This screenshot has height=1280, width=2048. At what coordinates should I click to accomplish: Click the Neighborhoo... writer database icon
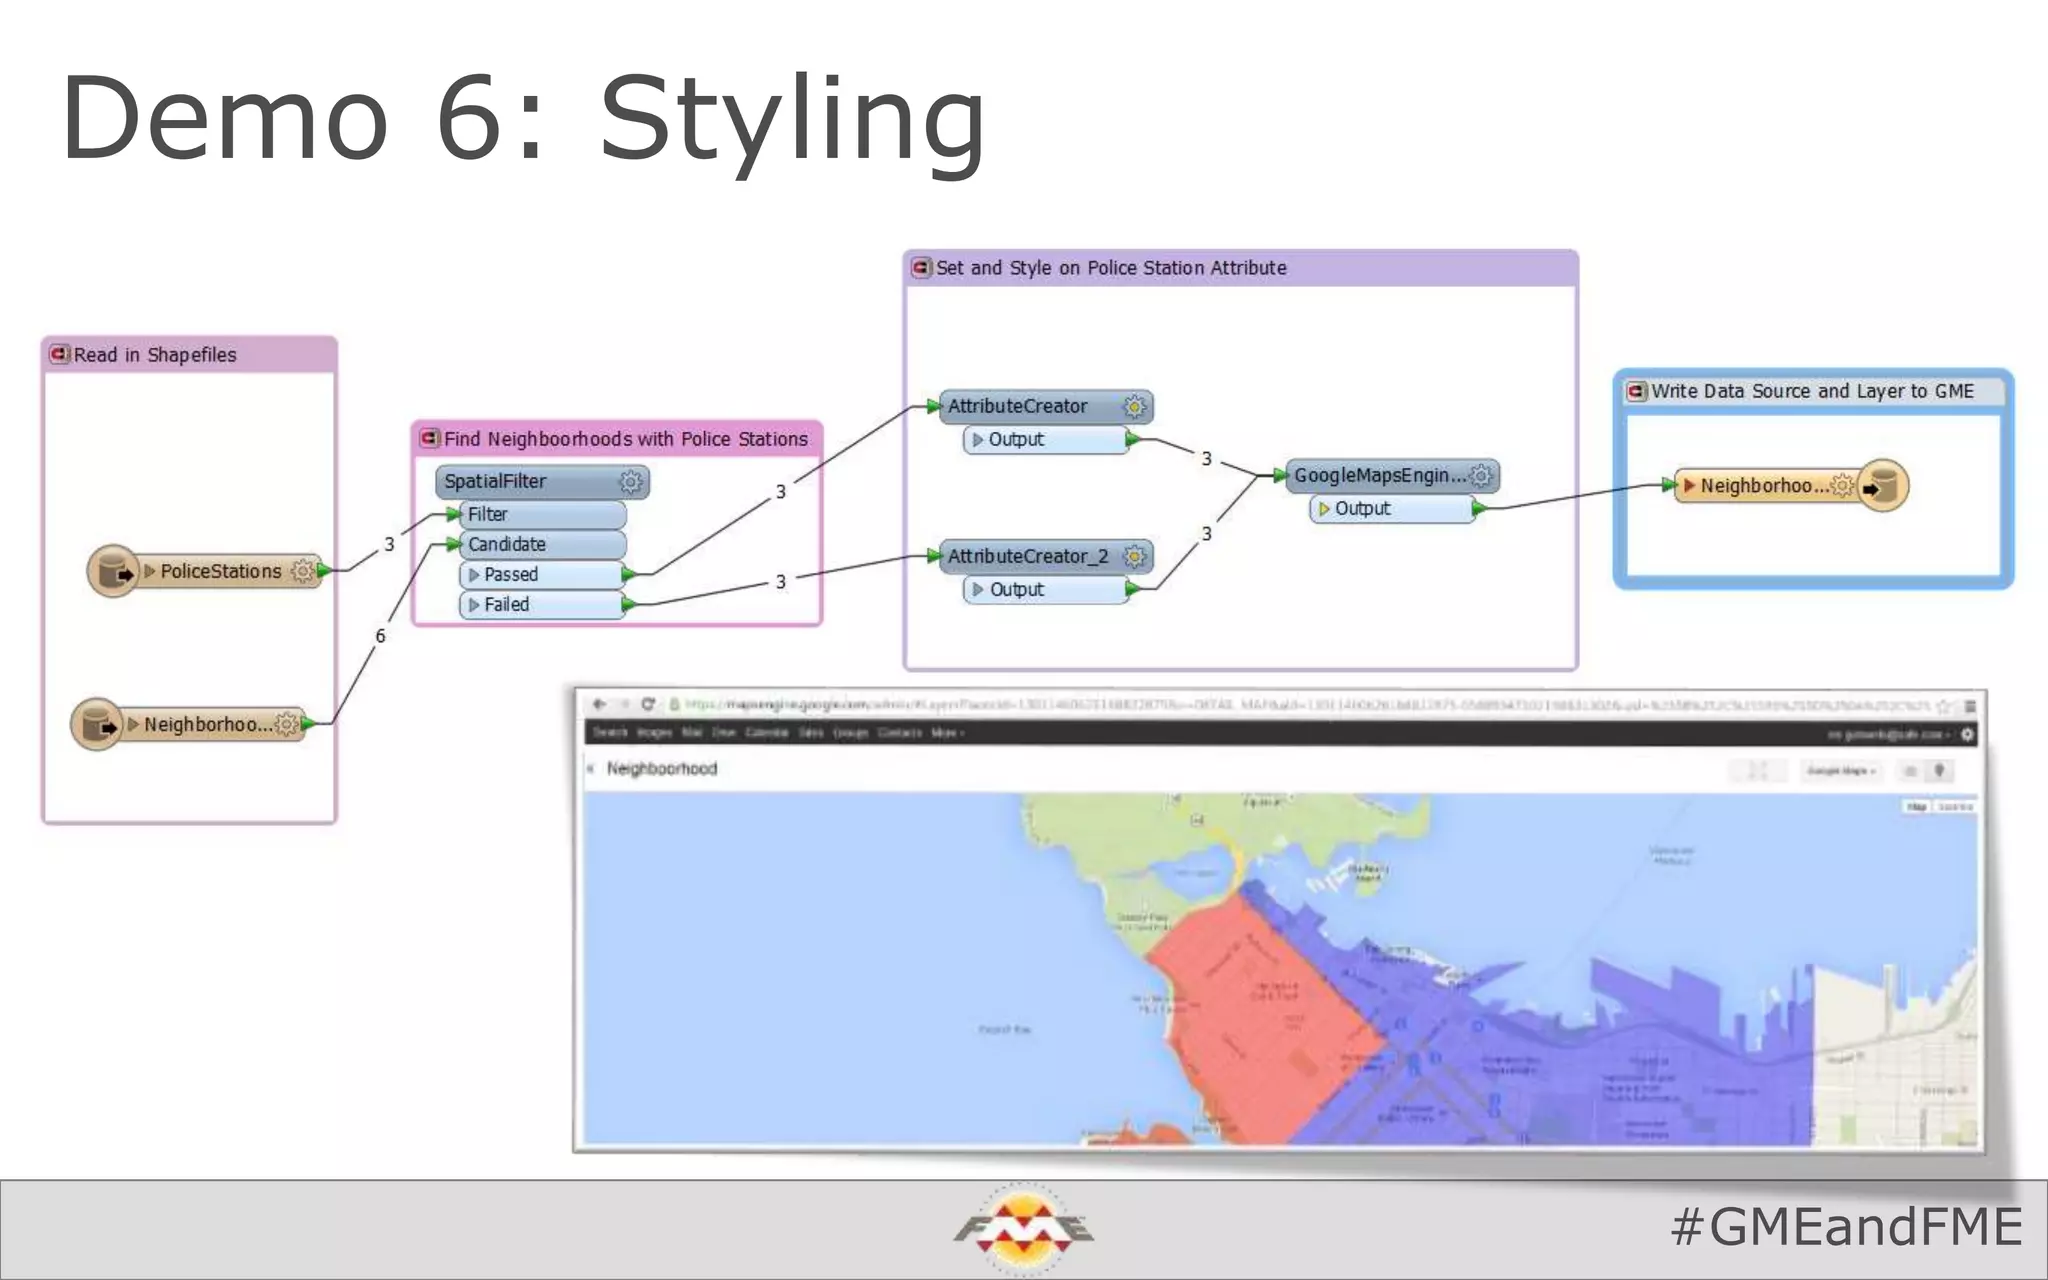click(1883, 486)
